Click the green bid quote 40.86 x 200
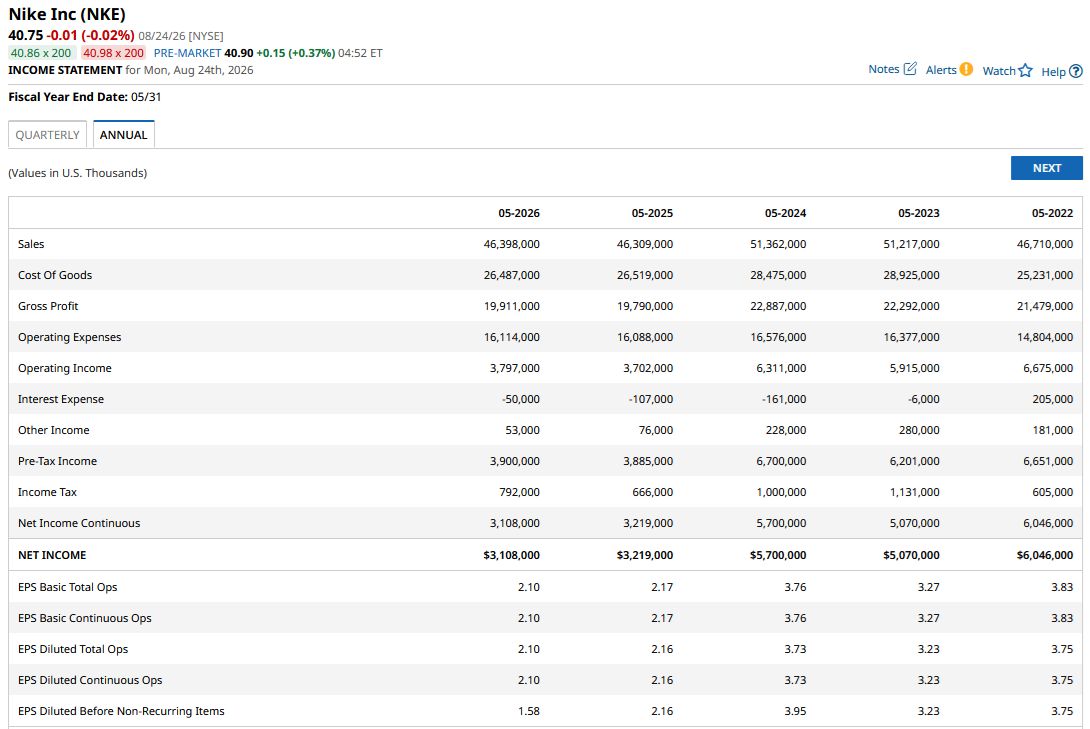This screenshot has height=729, width=1090. click(x=41, y=53)
